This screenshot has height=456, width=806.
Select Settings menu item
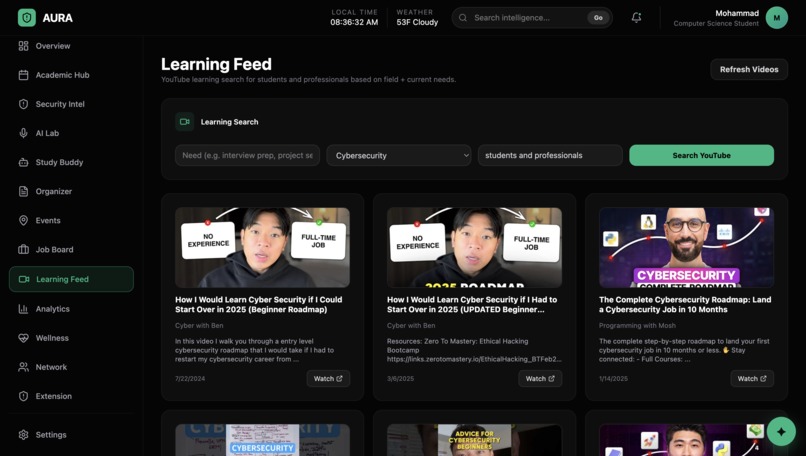(x=71, y=435)
